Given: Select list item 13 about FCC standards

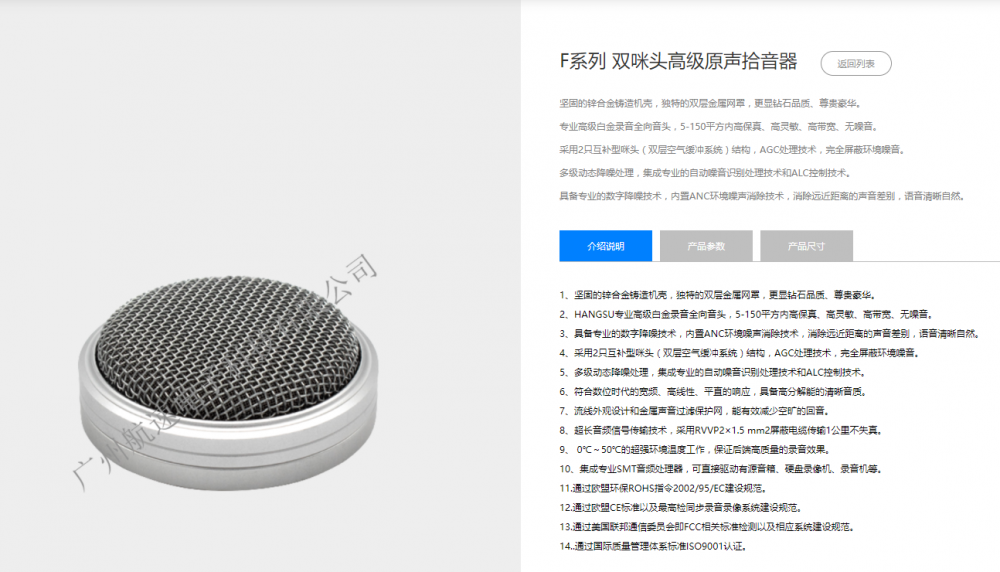Looking at the screenshot, I should click(707, 527).
